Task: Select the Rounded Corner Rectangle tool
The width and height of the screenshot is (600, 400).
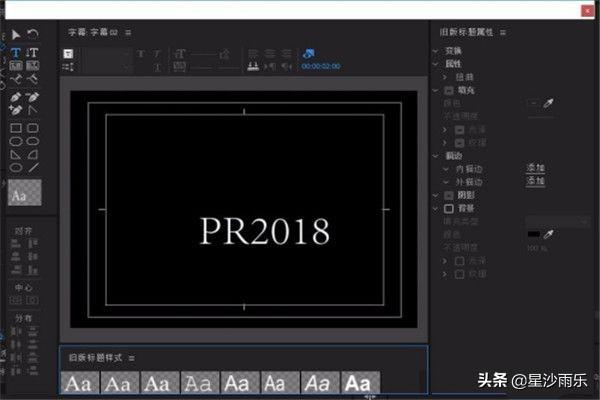Action: click(33, 128)
